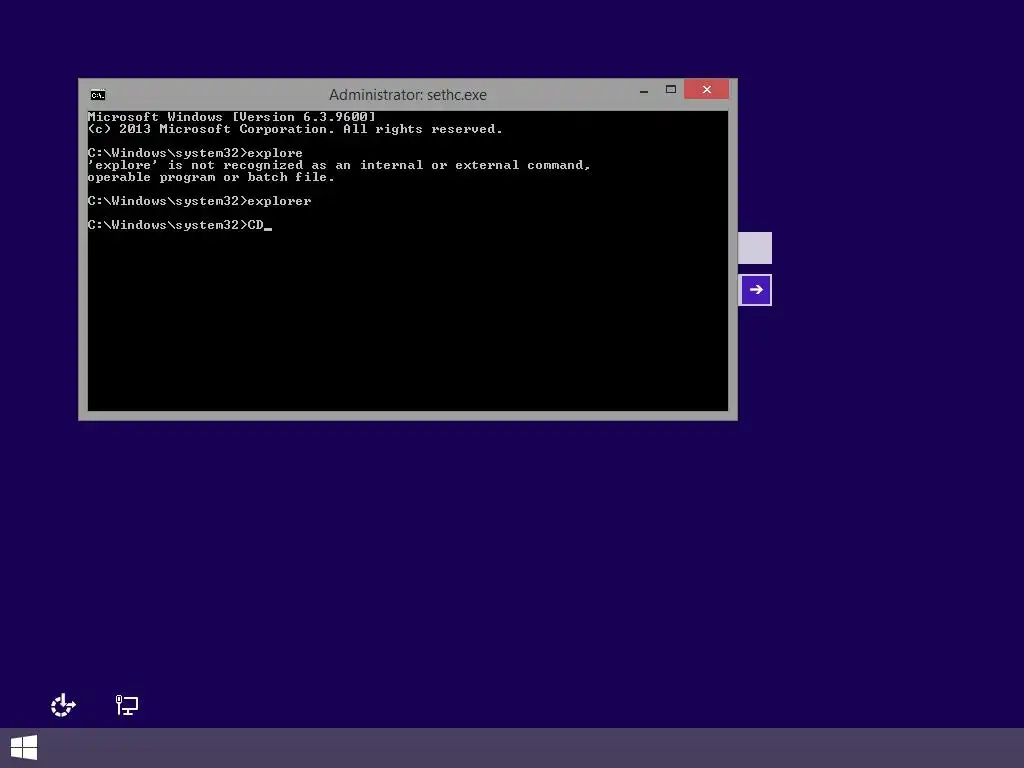This screenshot has height=768, width=1024.
Task: Click the line 'C:\Windows\system32>explorer'
Action: (x=199, y=201)
